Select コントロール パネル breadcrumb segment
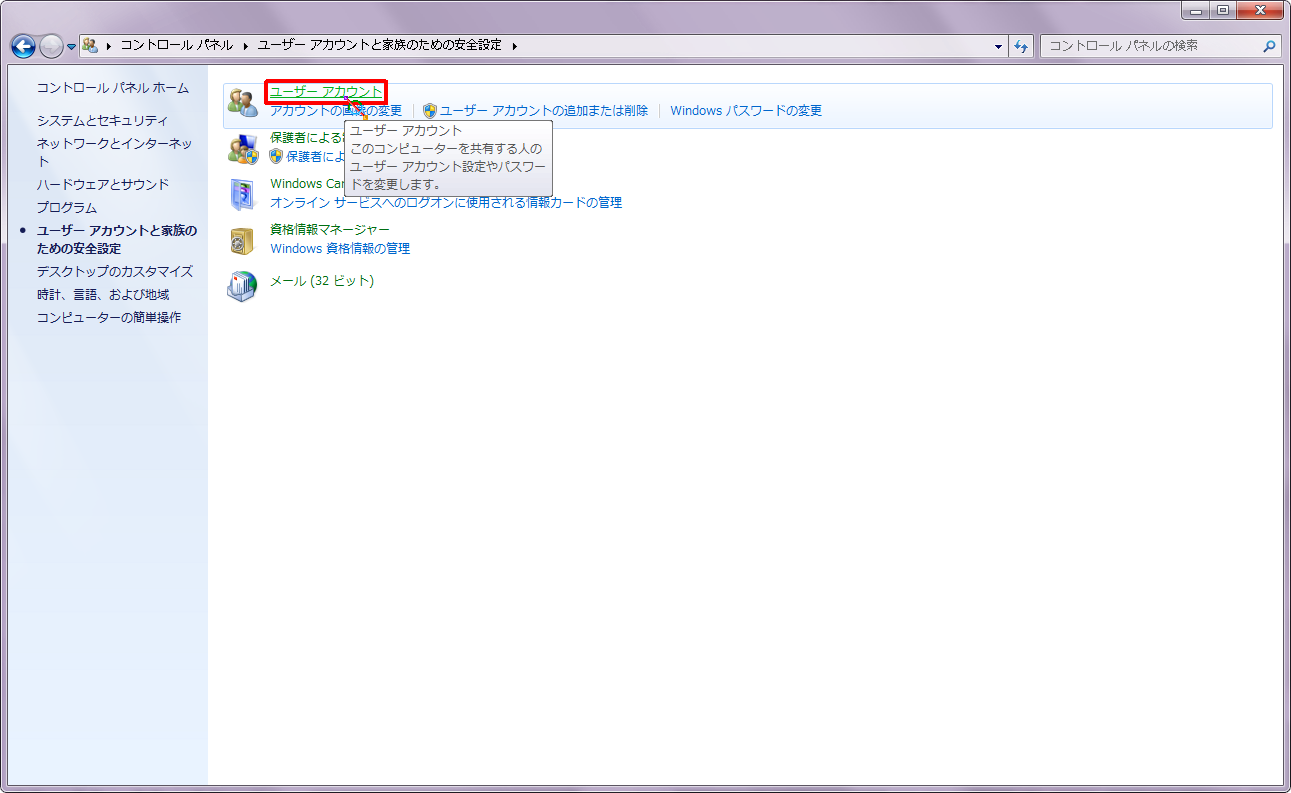The image size is (1291, 793). tap(176, 46)
